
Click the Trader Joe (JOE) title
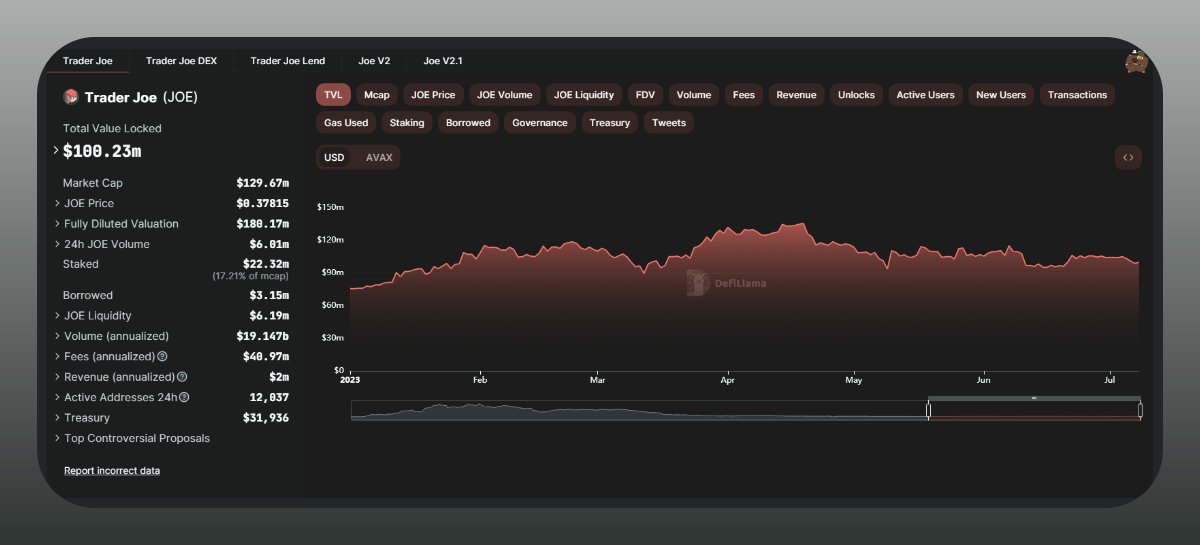[141, 97]
